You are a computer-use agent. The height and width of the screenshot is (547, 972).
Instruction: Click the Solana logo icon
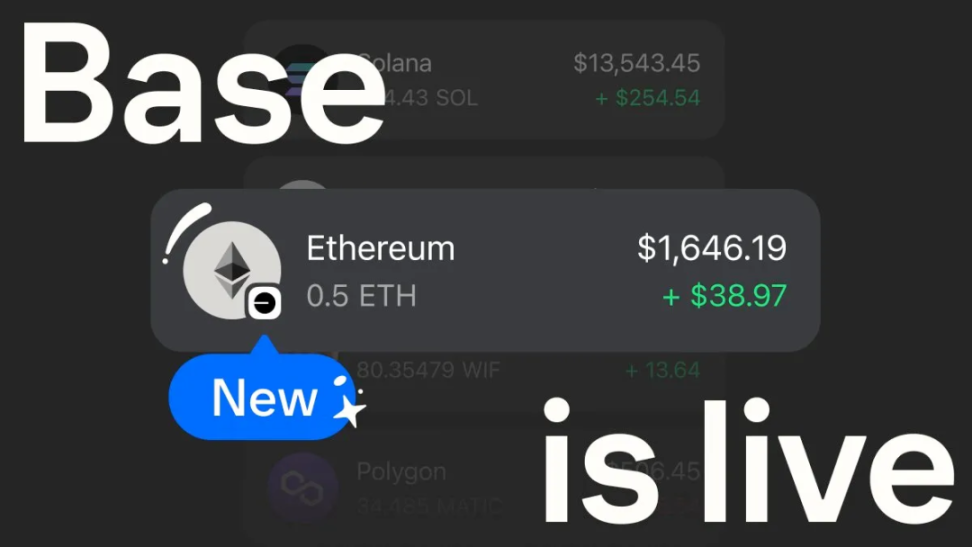click(304, 79)
